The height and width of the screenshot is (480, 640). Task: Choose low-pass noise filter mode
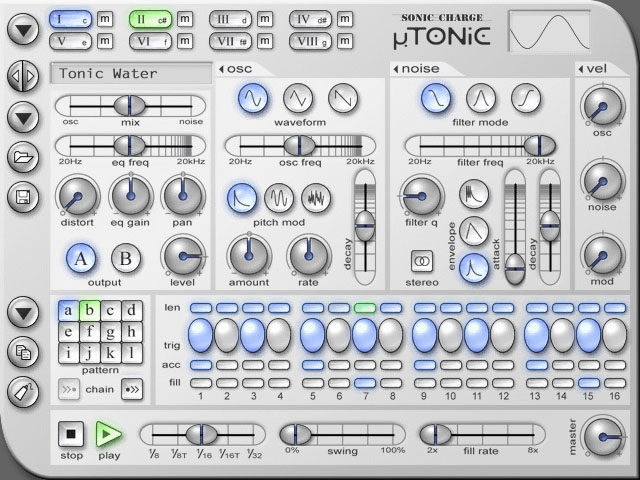436,98
